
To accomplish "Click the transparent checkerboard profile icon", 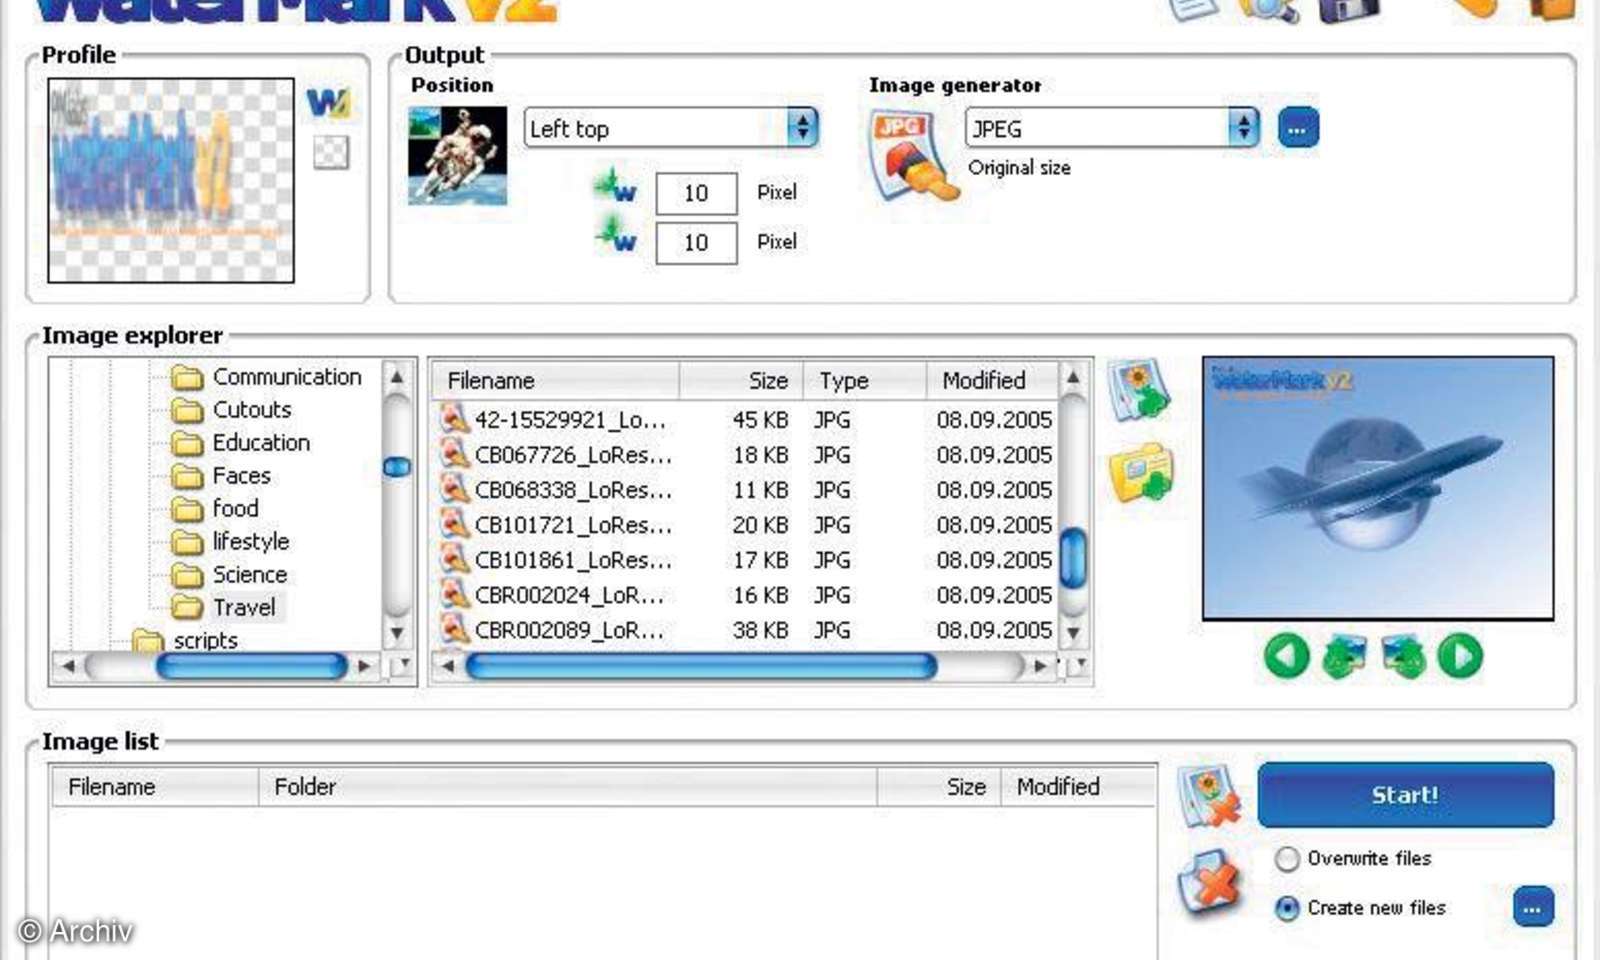I will [330, 153].
